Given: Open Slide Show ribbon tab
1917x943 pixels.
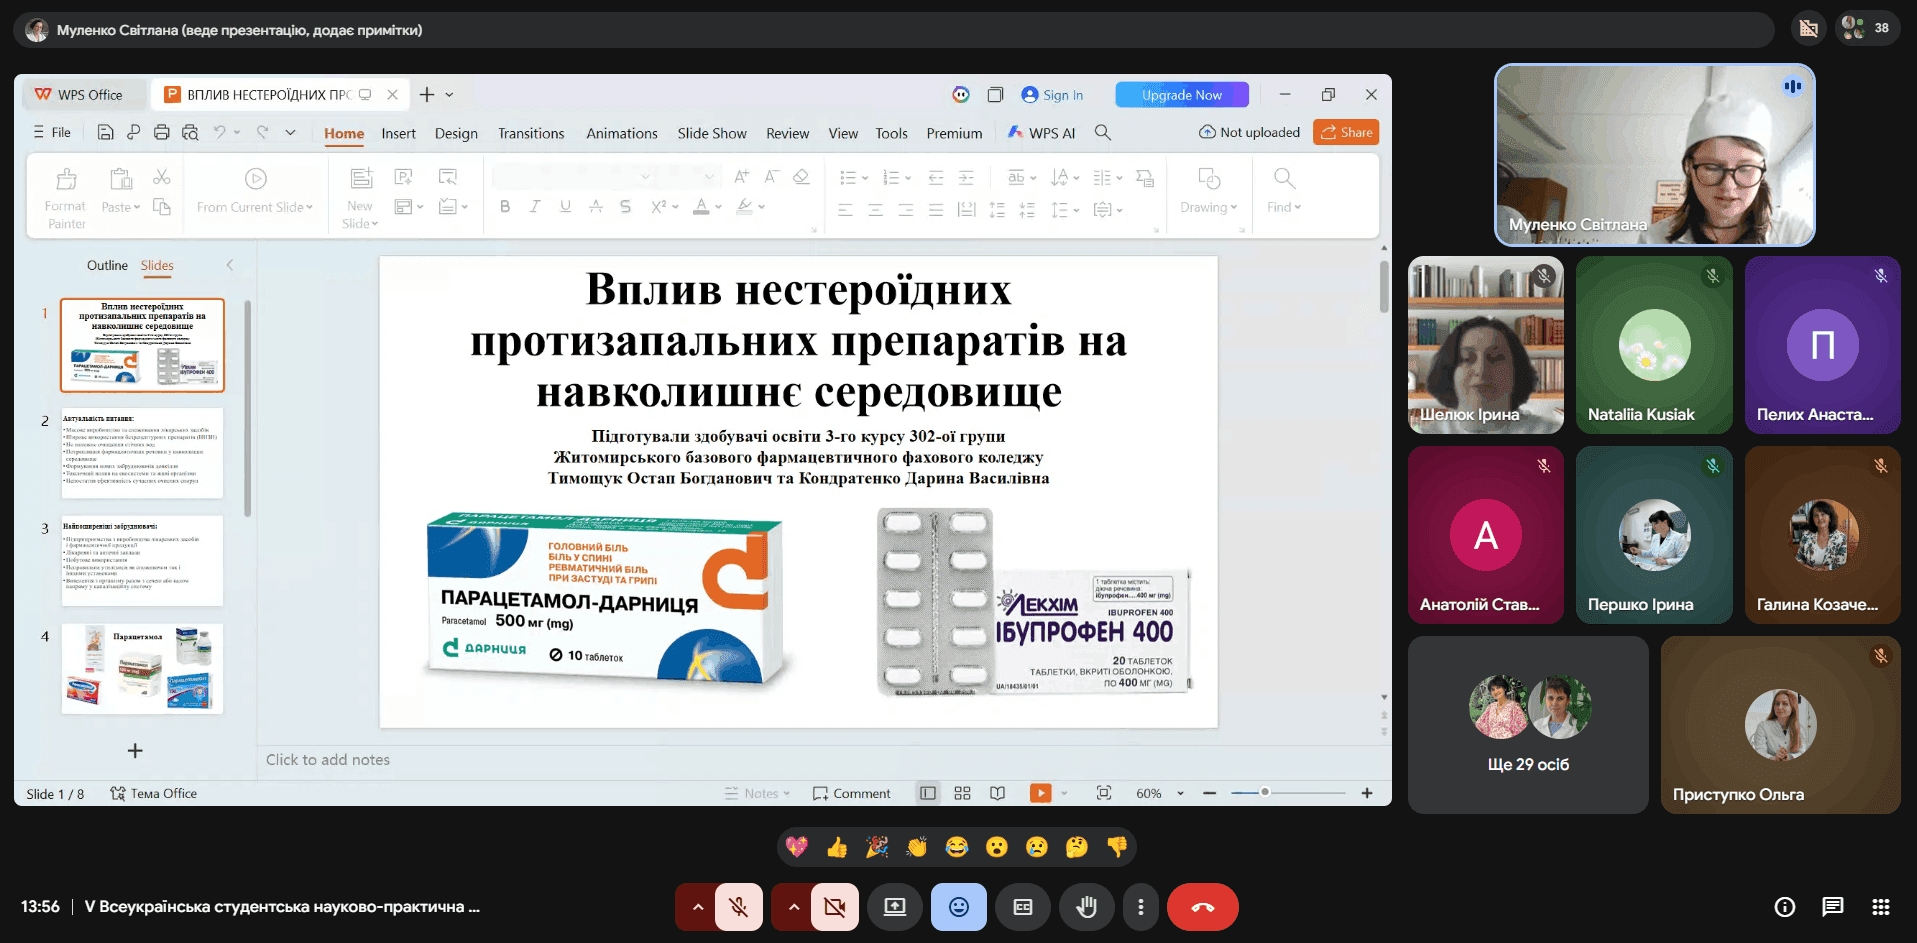Looking at the screenshot, I should pos(712,133).
